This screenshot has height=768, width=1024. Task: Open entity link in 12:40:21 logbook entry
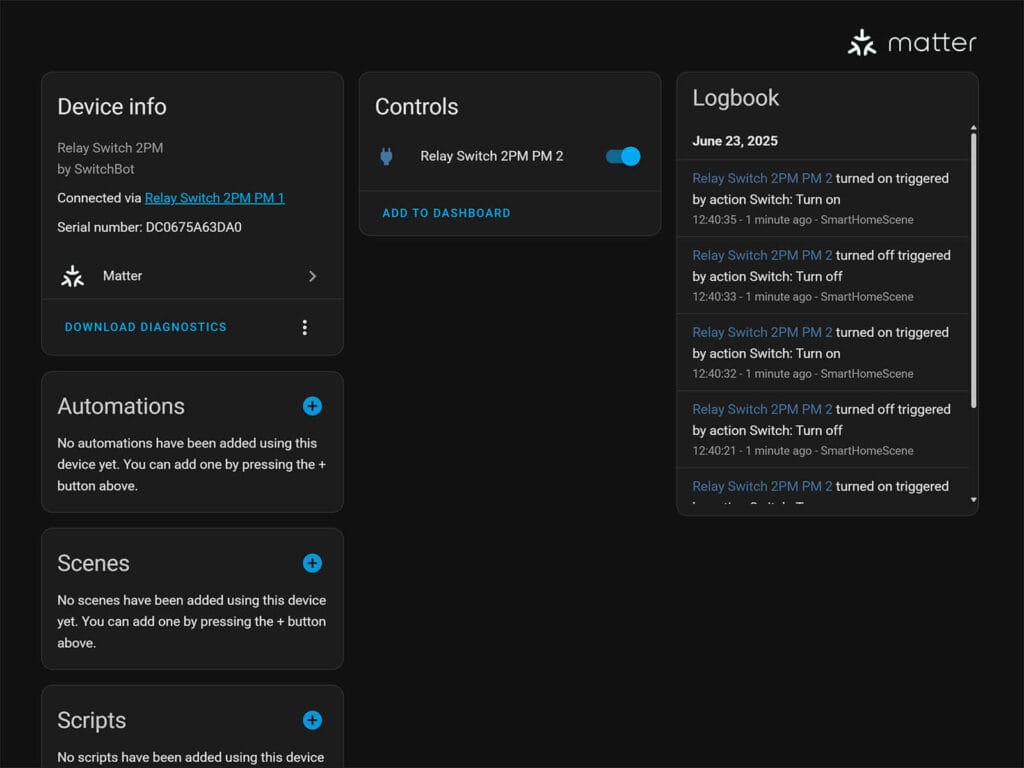pos(762,409)
